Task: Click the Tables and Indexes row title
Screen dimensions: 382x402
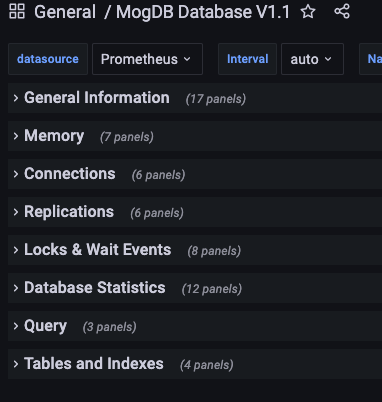Action: (x=94, y=364)
